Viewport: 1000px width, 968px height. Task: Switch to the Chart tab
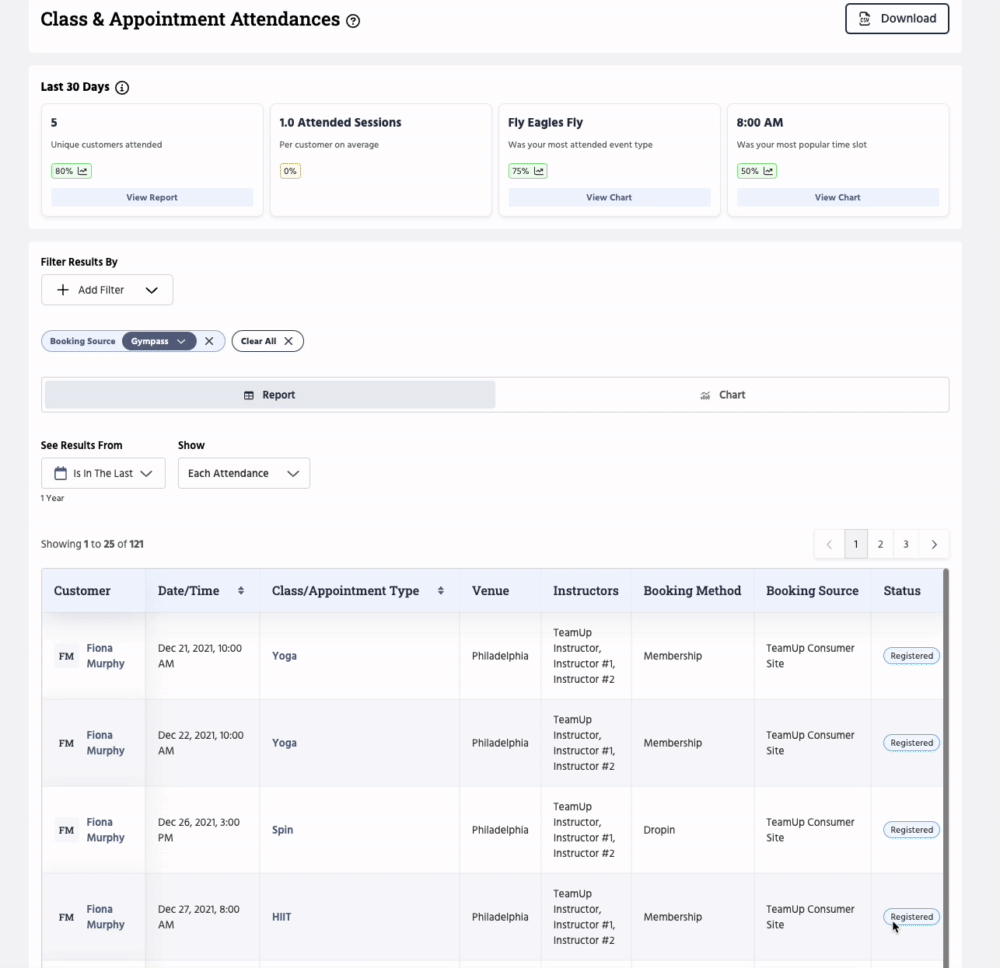click(x=722, y=395)
